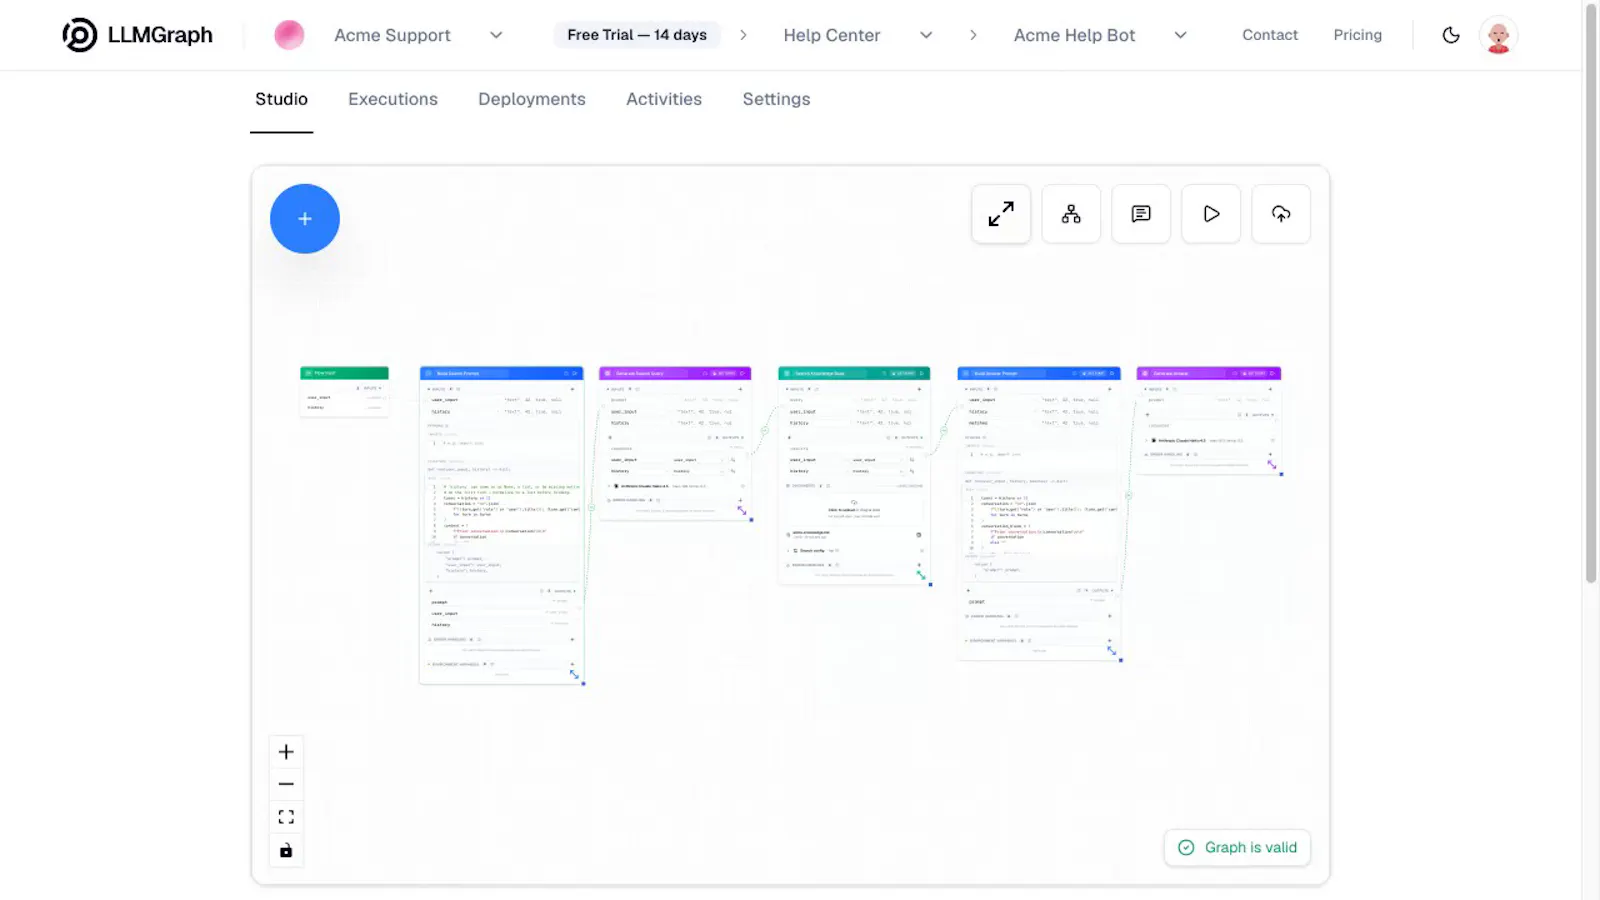Click resize arrow on Generate Answer node

point(1272,464)
